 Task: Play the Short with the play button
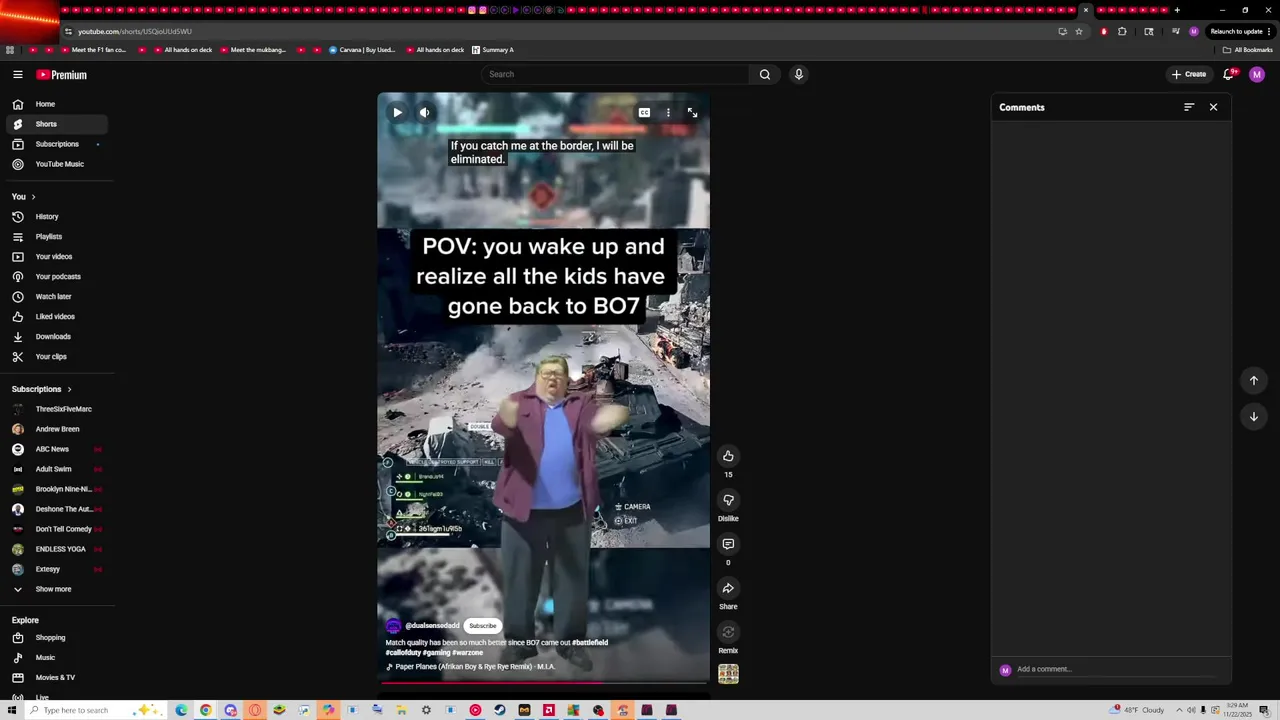(397, 113)
